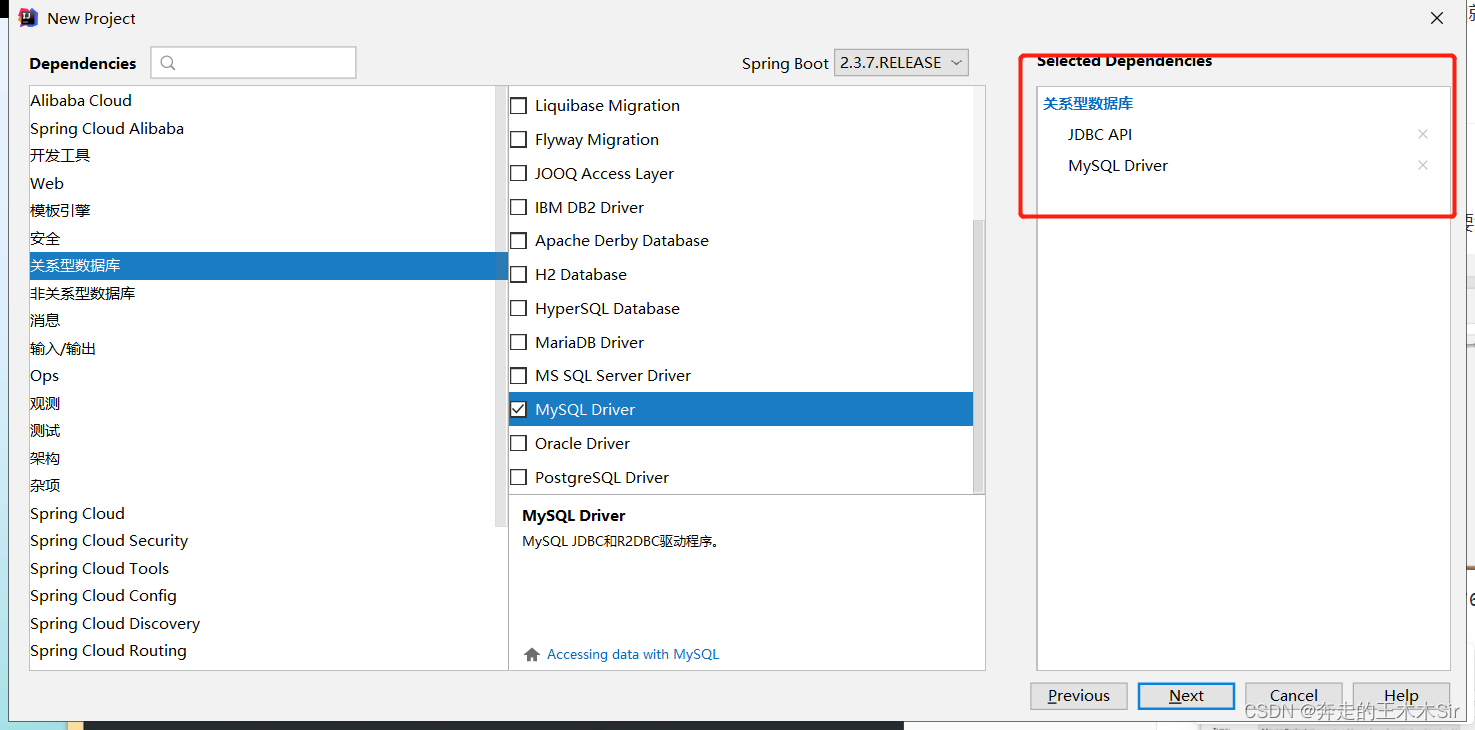Image resolution: width=1475 pixels, height=730 pixels.
Task: Select the highlighted 关系型数据库 category
Action: tap(268, 266)
